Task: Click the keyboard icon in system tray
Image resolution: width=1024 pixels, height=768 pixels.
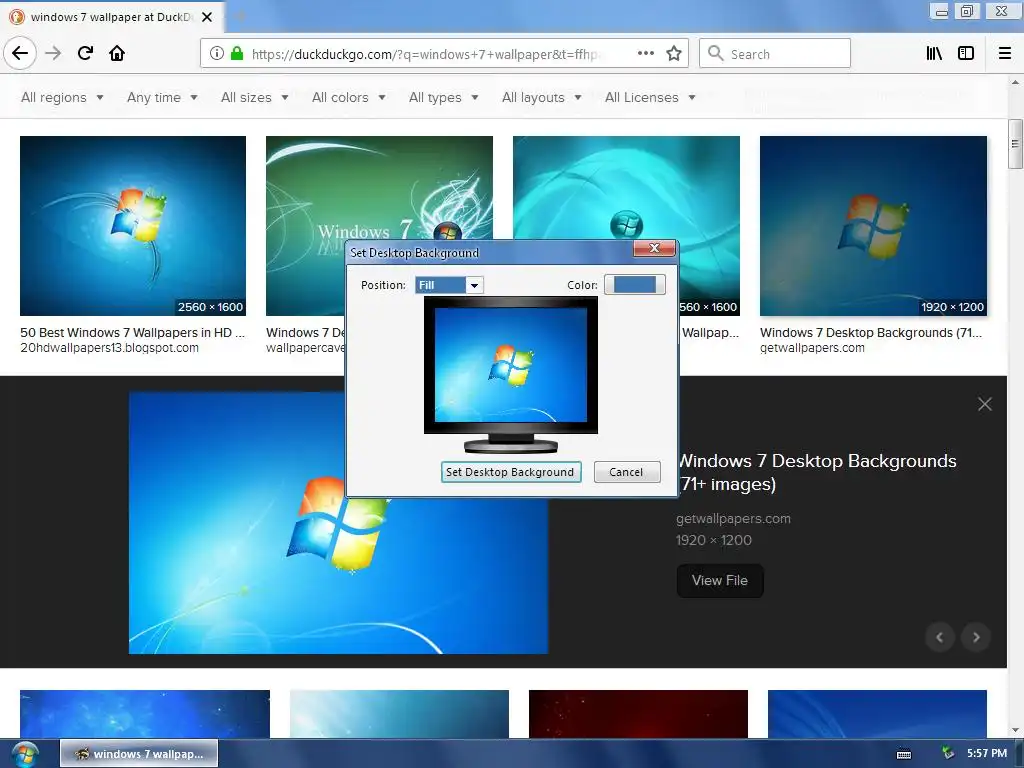Action: 904,754
